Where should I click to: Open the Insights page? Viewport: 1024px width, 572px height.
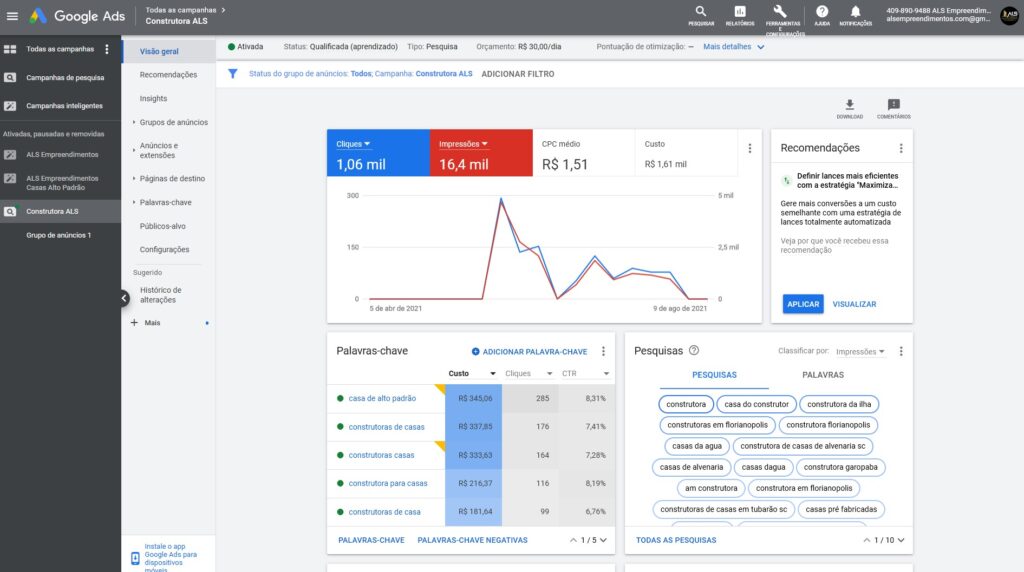(153, 99)
